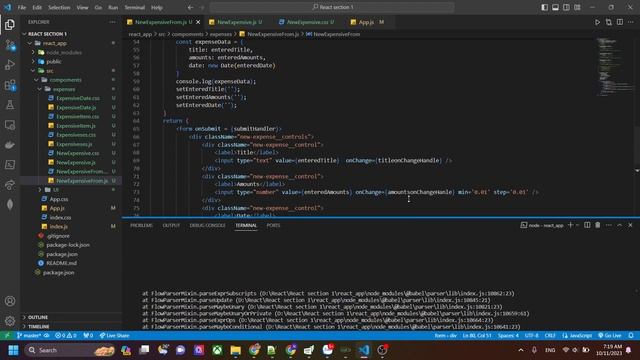Split the editor to the right
640x360 pixels.
tap(620, 22)
